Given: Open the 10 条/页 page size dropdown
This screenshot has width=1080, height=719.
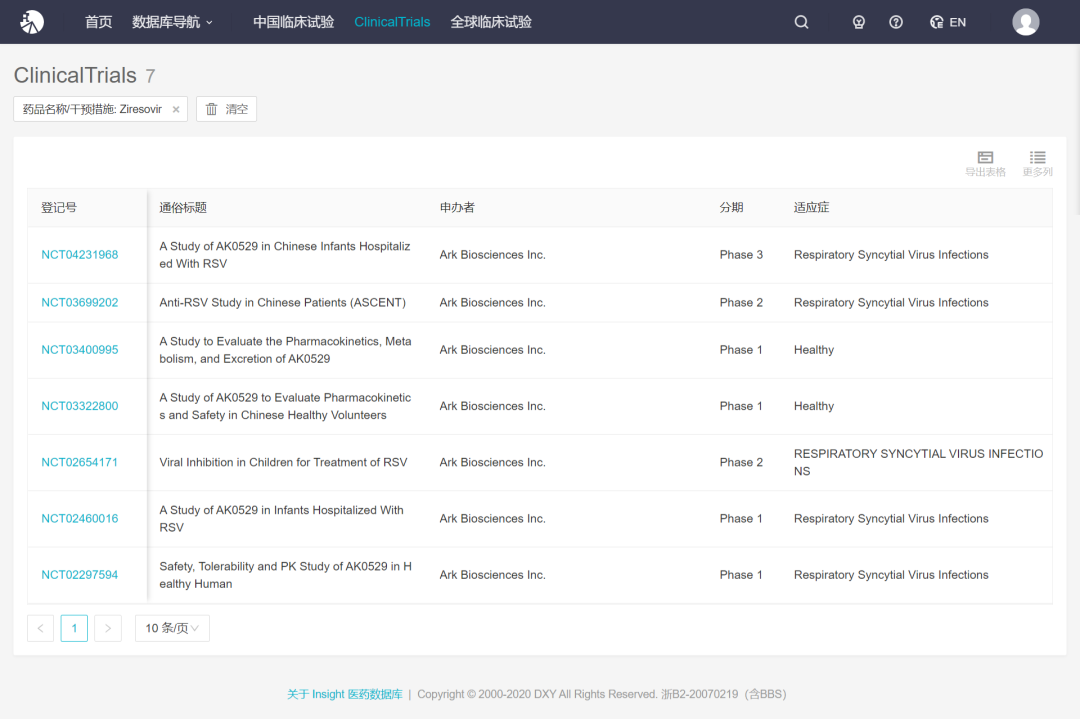Looking at the screenshot, I should coord(172,628).
